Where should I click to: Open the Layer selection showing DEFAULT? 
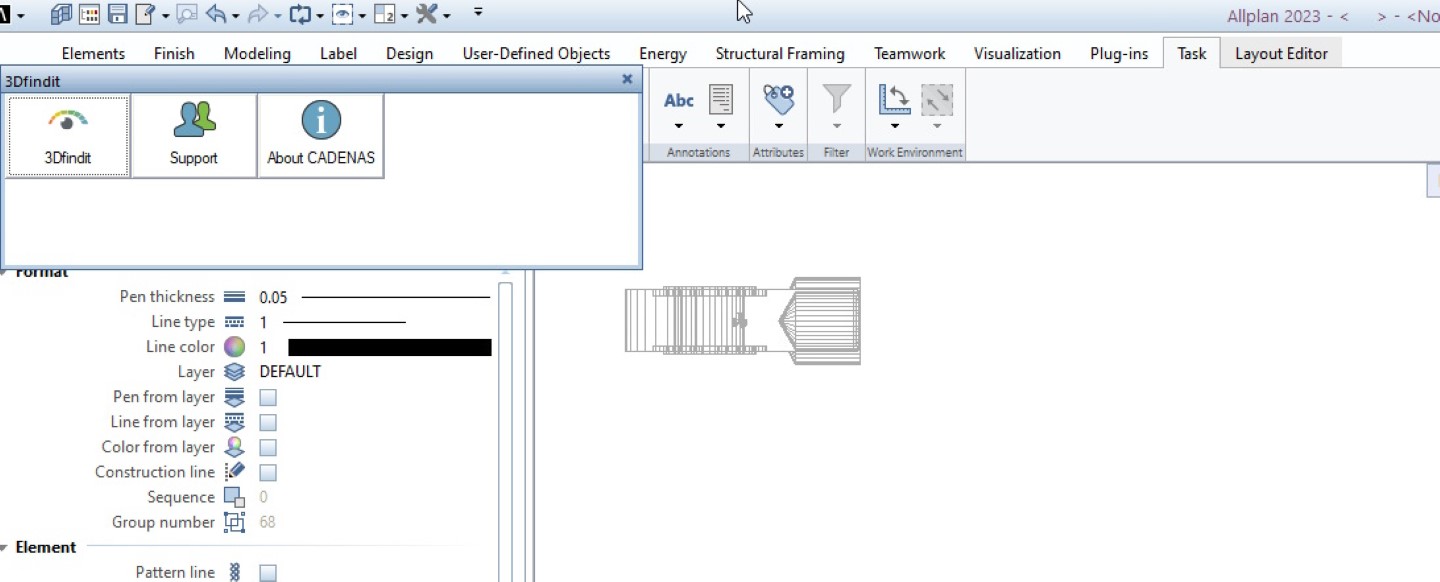(x=291, y=371)
